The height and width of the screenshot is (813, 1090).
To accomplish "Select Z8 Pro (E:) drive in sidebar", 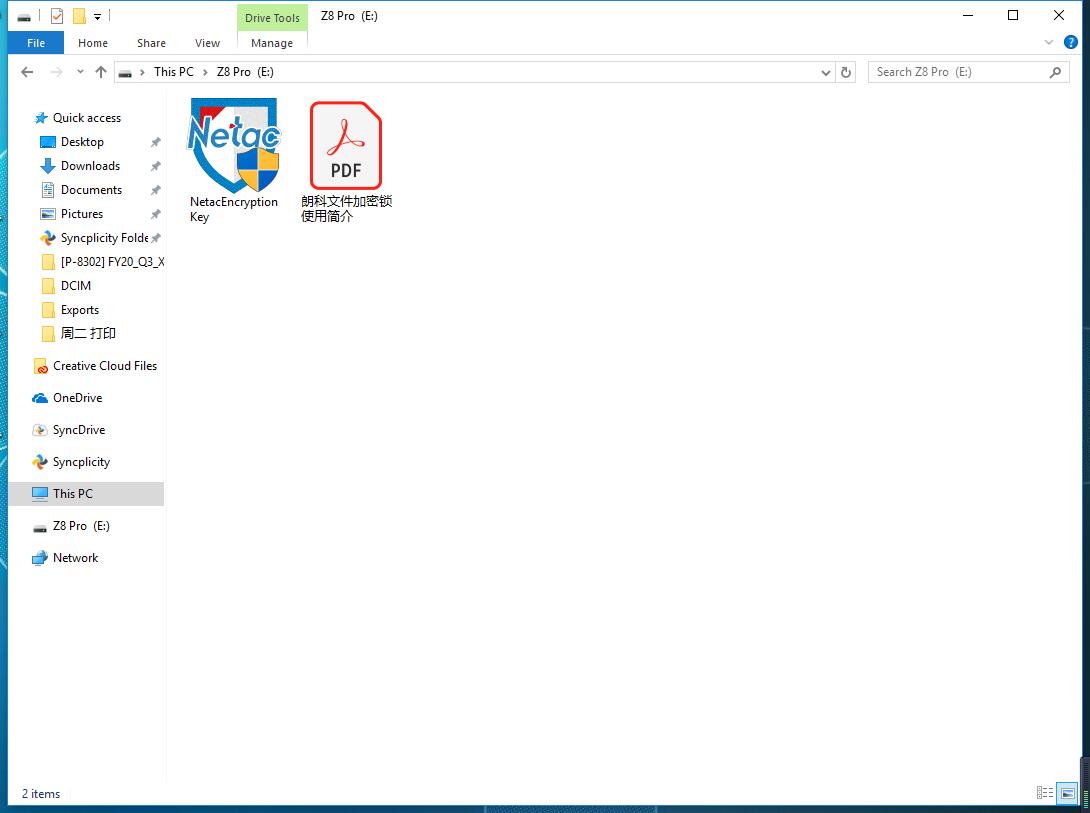I will click(x=81, y=526).
